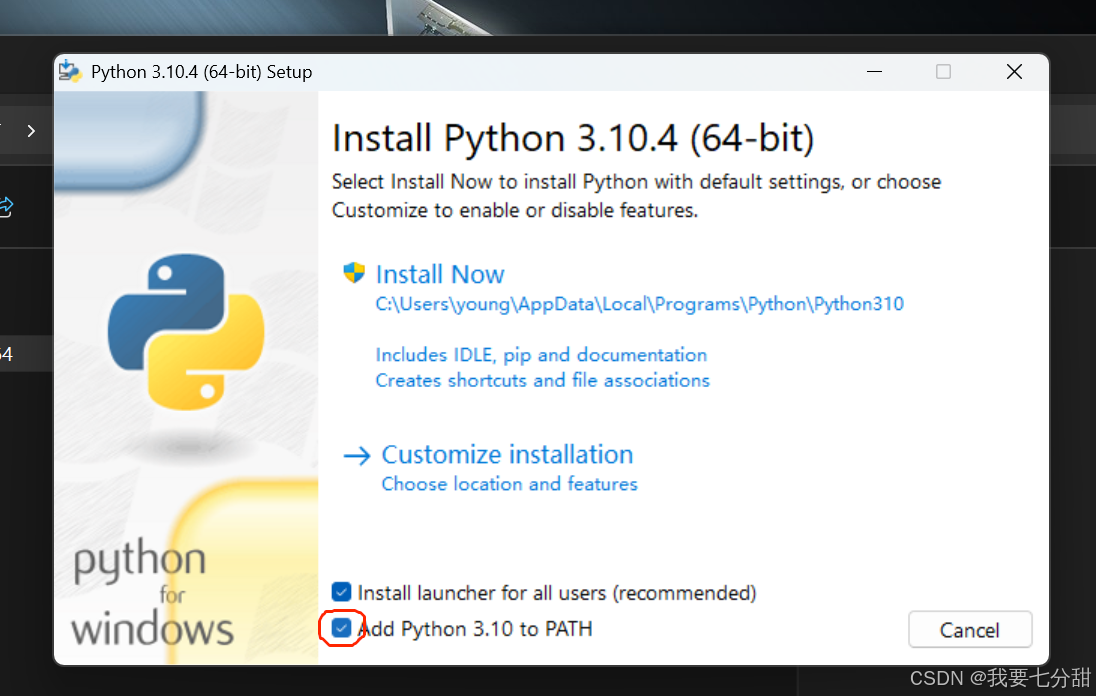Click the install path C:\Users\young\AppData text
This screenshot has height=696, width=1096.
(x=640, y=304)
